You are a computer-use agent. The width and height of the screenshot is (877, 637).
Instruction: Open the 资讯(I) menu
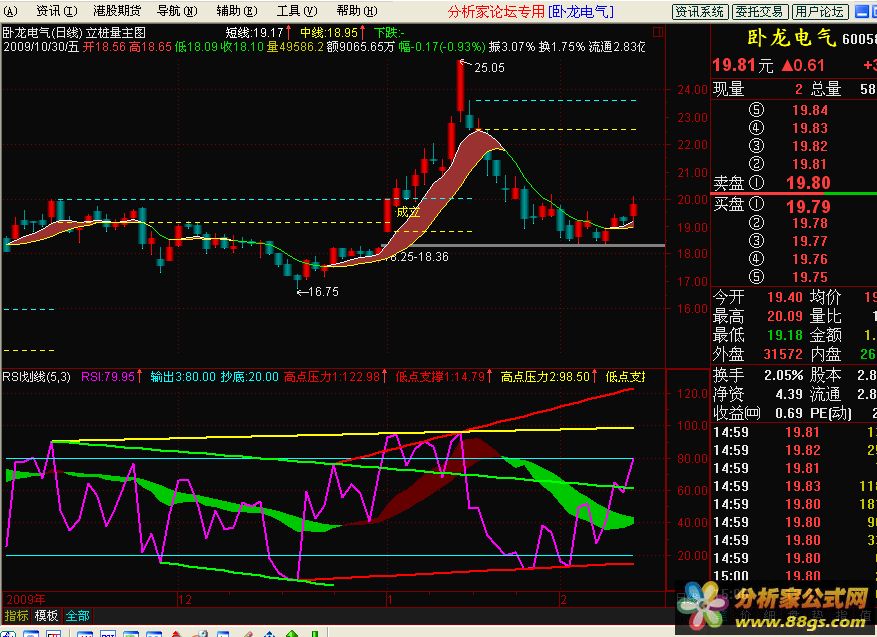pyautogui.click(x=56, y=11)
